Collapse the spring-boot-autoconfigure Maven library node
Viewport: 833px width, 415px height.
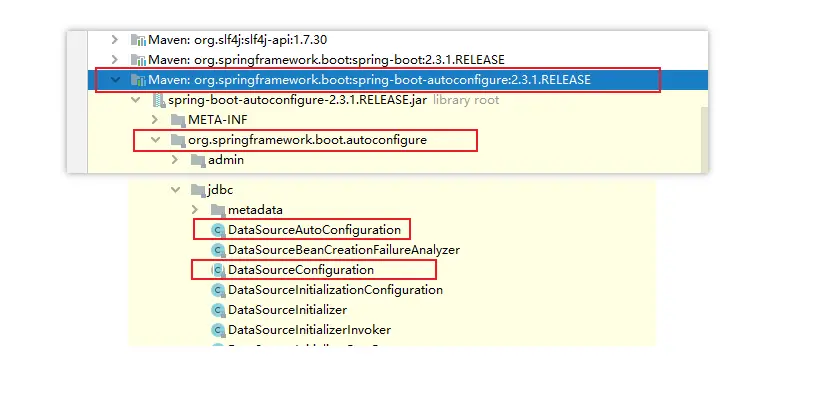click(x=114, y=80)
